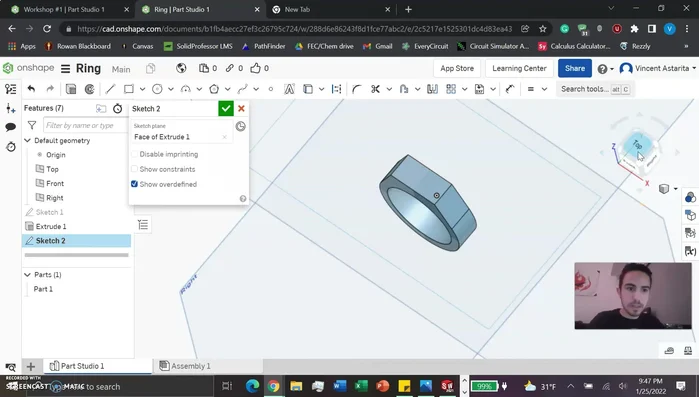Redo the last undone action
This screenshot has width=699, height=397.
50,89
